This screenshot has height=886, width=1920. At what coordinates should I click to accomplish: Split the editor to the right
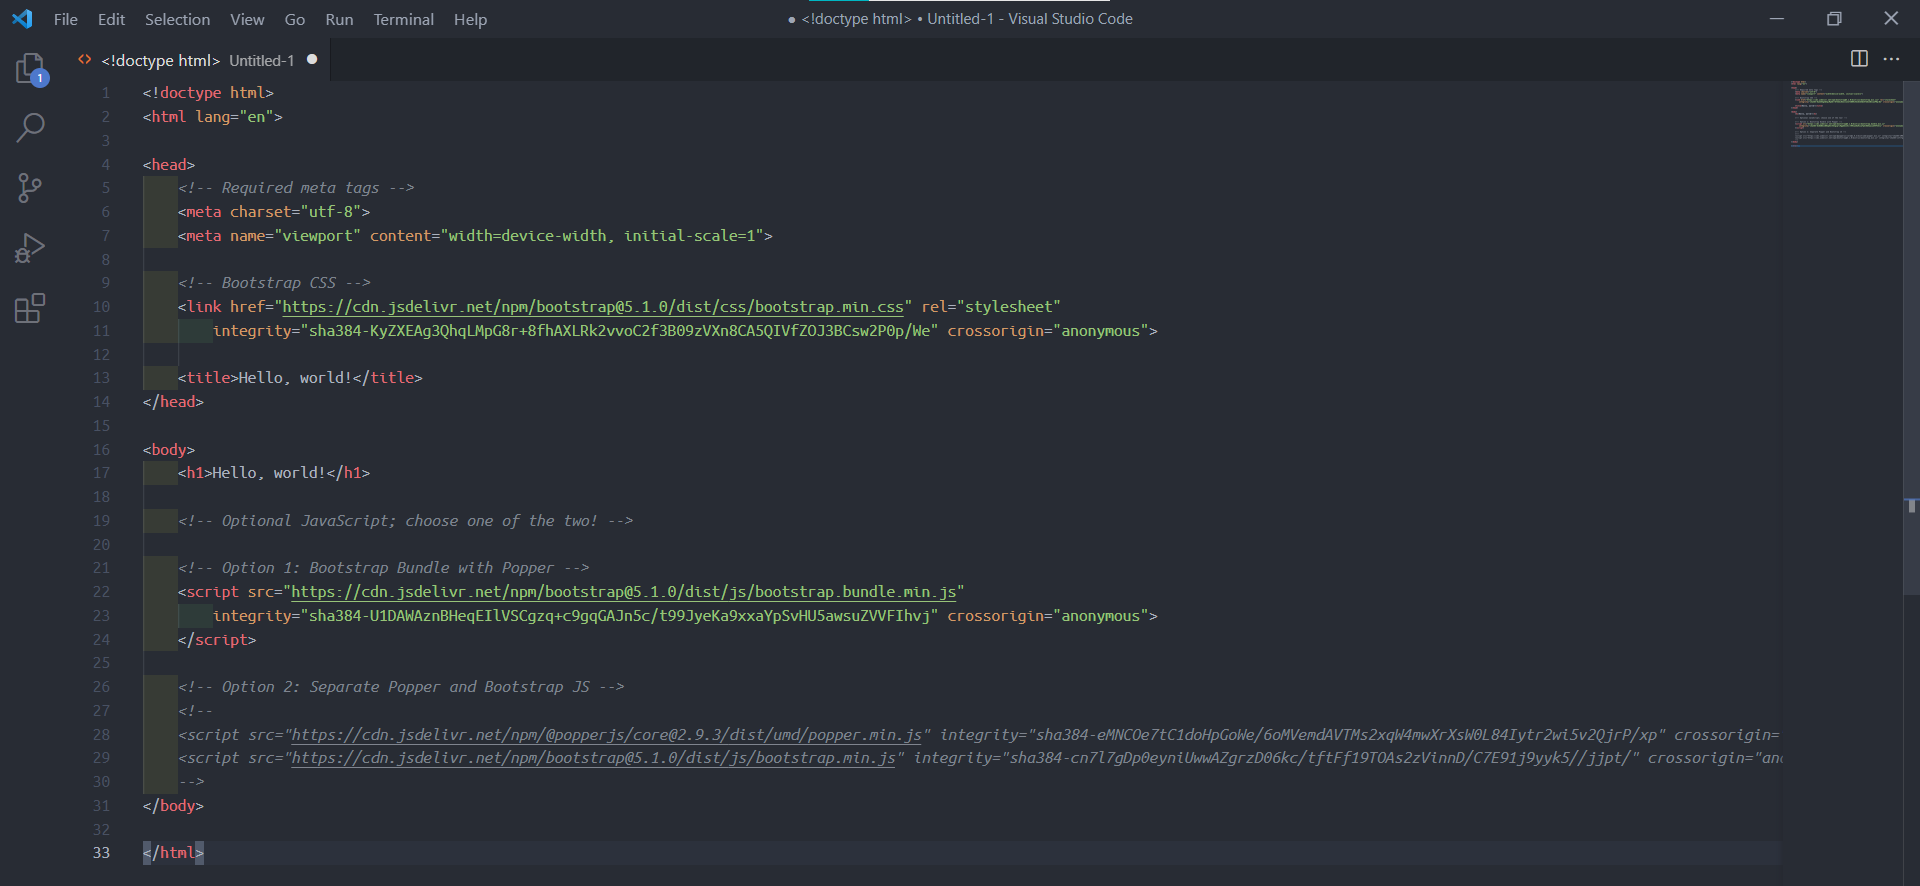(x=1859, y=59)
